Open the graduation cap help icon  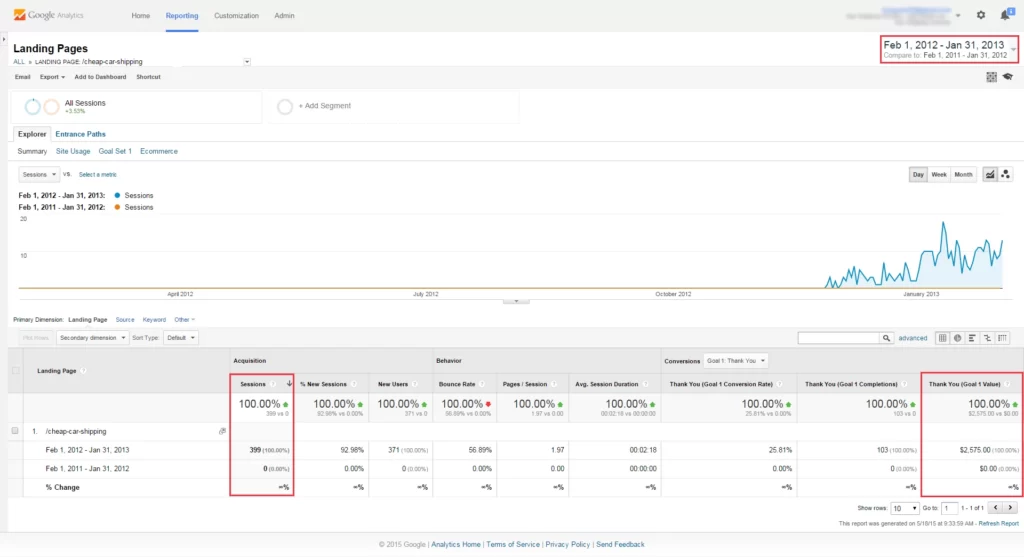coord(1008,77)
